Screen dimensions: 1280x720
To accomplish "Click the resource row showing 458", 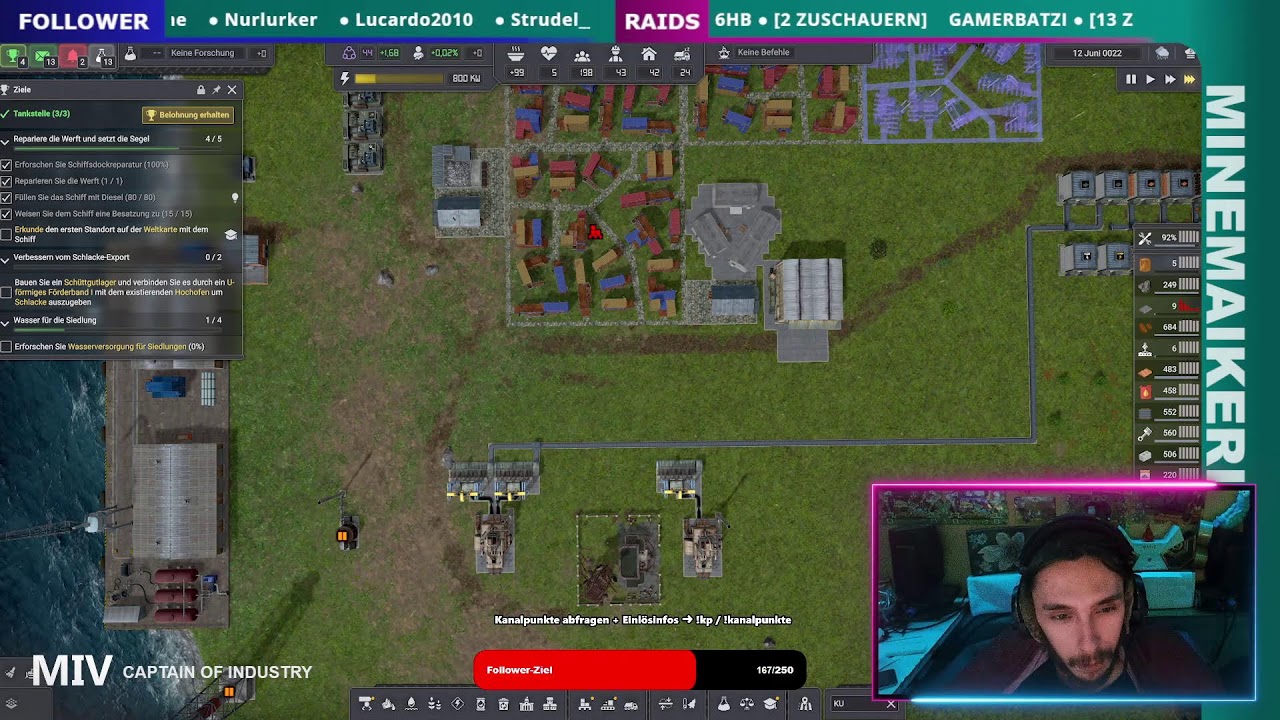I will click(1168, 391).
